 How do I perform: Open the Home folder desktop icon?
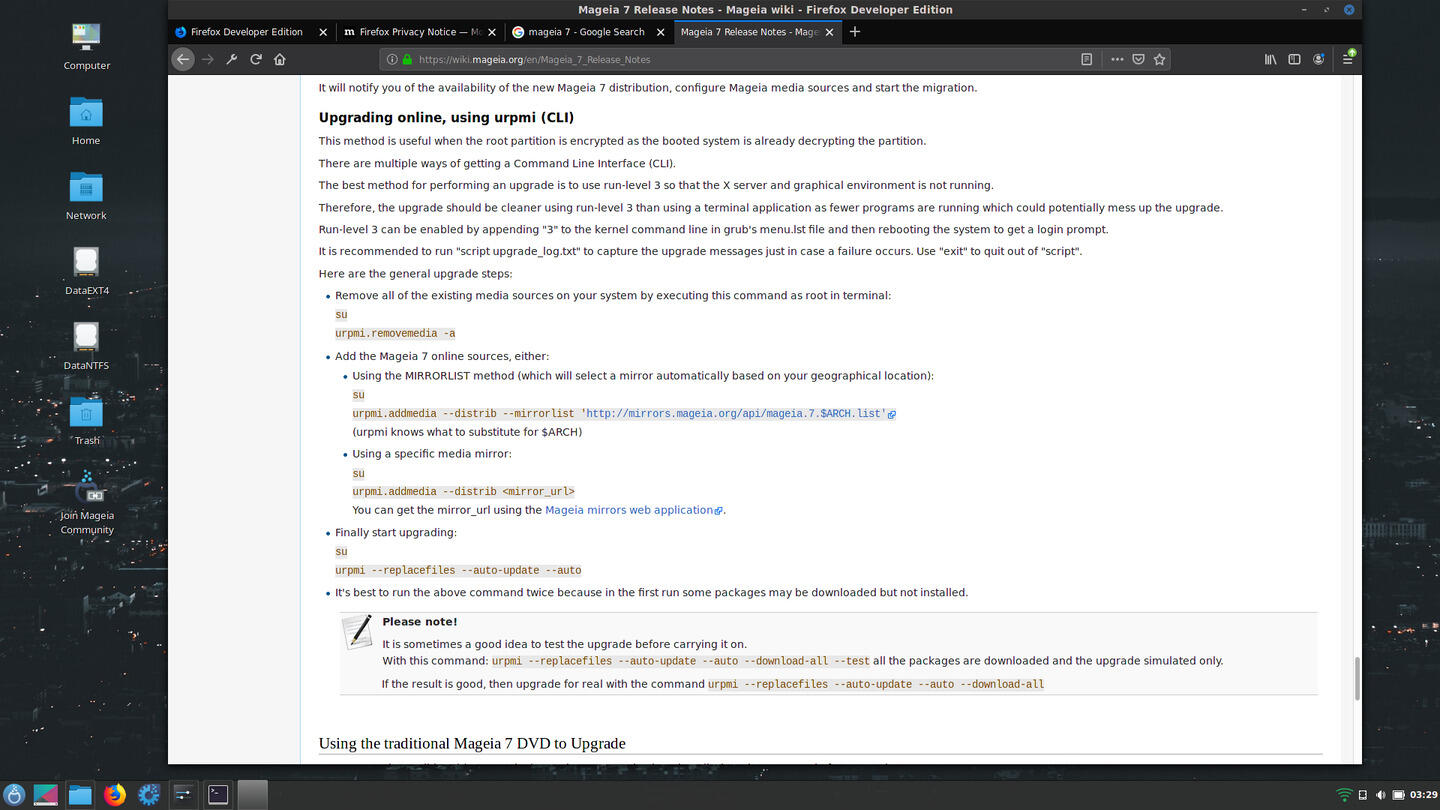86,122
